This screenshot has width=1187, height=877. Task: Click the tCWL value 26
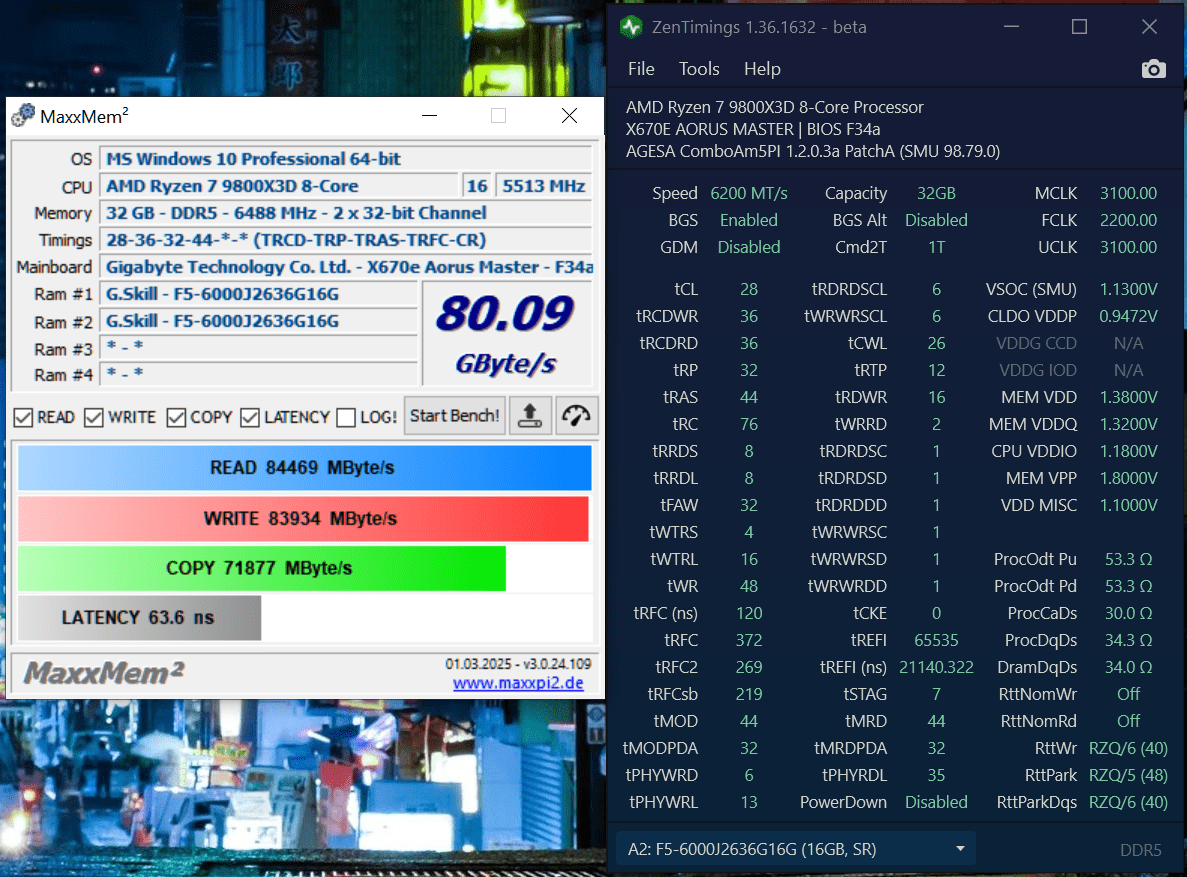tap(936, 344)
